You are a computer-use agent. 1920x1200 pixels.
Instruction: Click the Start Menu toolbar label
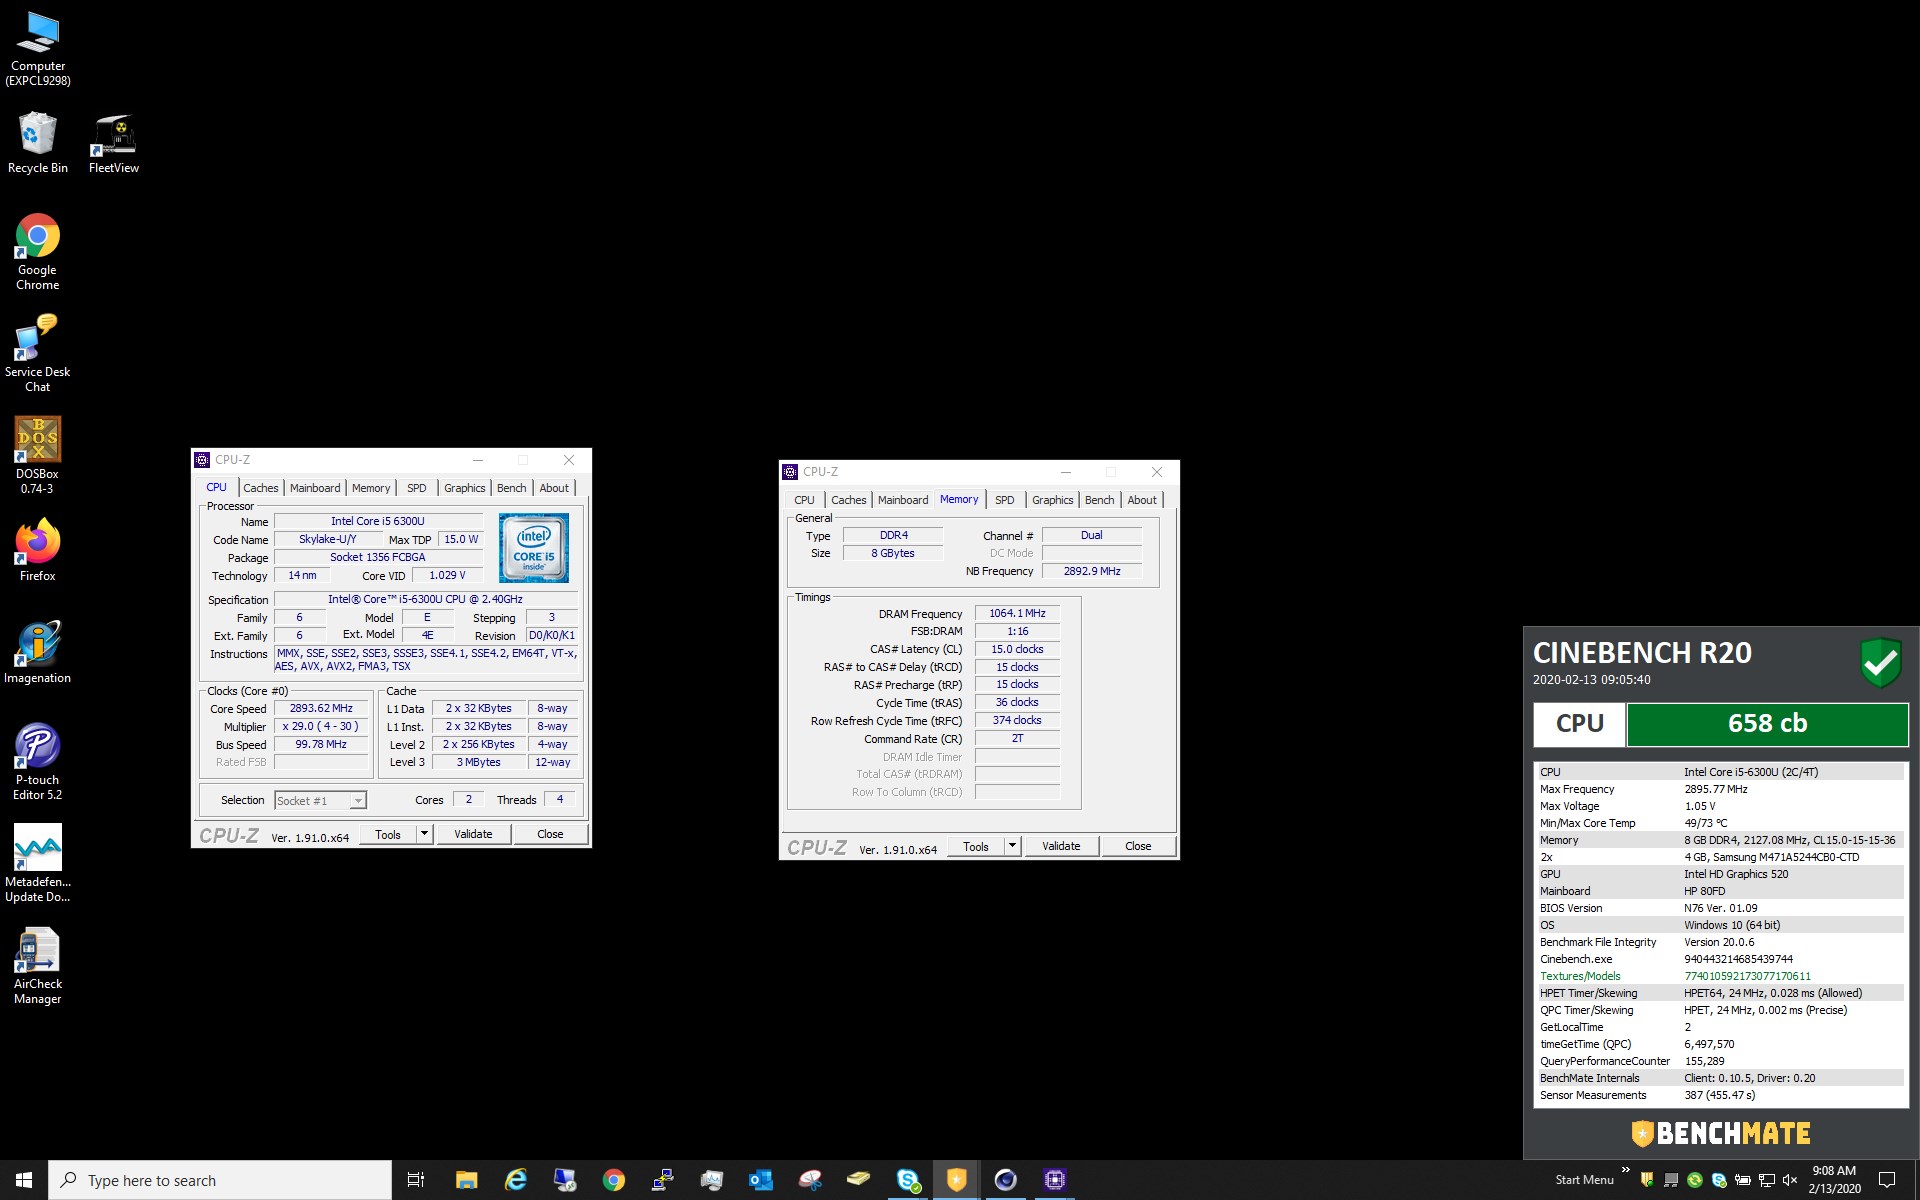(x=1584, y=1180)
